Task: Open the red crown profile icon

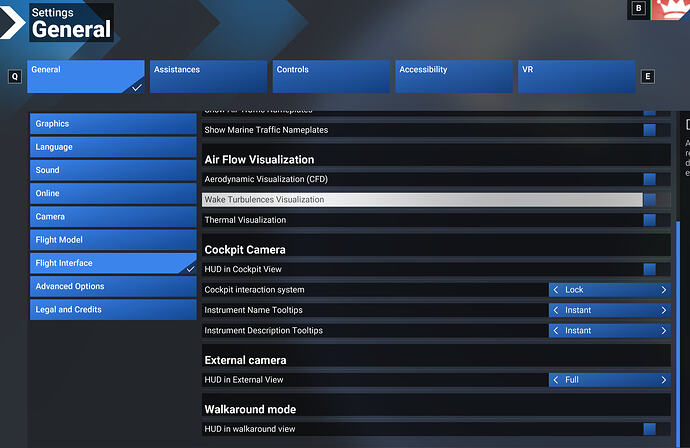Action: tap(671, 10)
